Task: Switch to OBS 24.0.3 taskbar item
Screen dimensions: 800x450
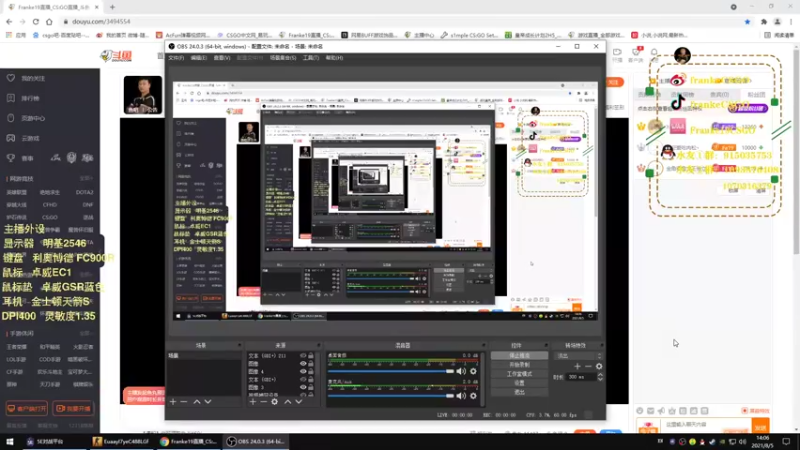Action: coord(255,441)
